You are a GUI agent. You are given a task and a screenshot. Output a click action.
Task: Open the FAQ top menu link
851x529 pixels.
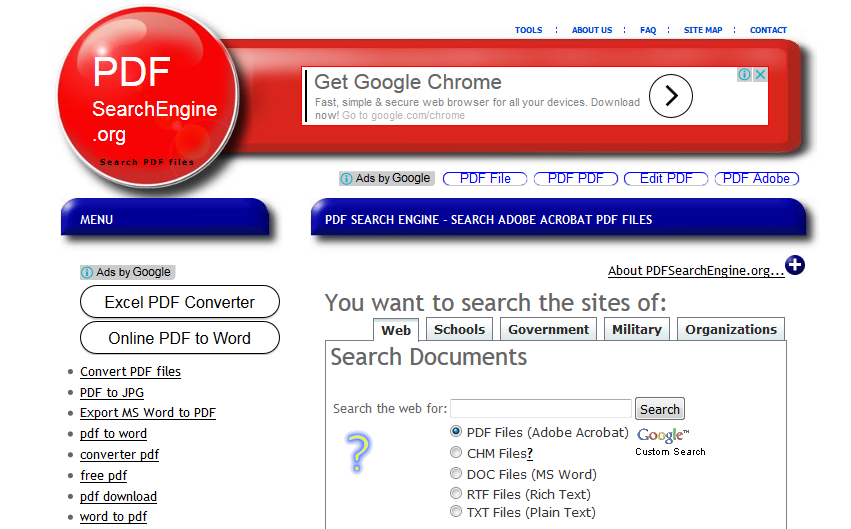coord(647,30)
